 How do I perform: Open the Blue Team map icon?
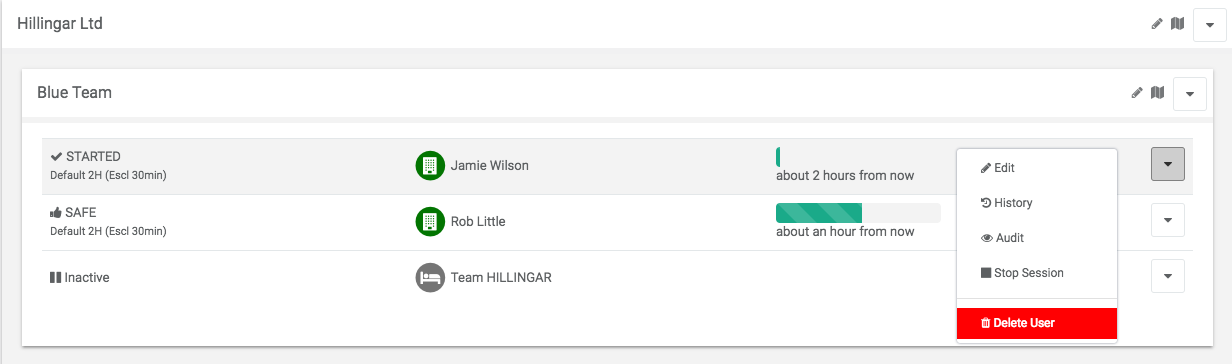(1158, 92)
